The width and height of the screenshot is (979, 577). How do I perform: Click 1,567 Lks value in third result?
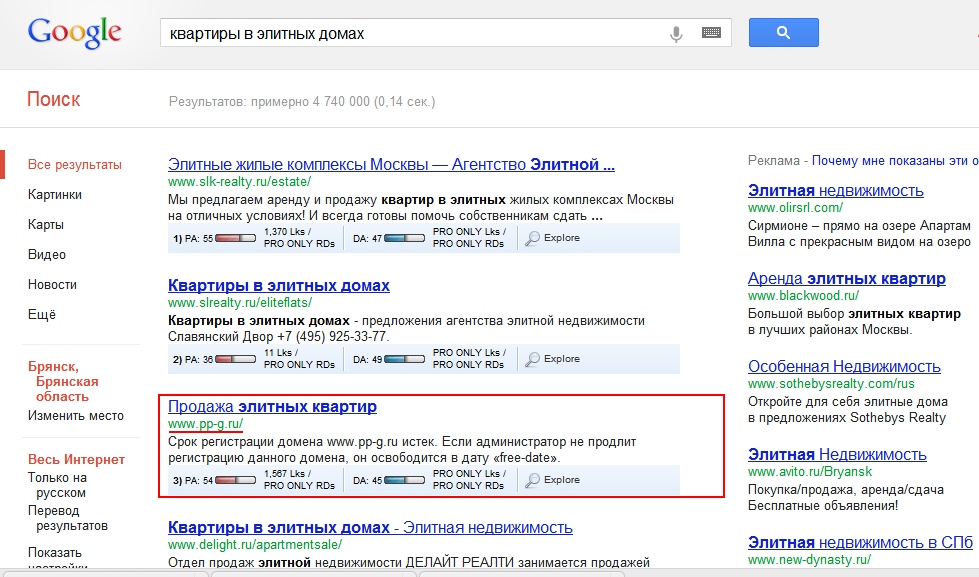pyautogui.click(x=287, y=474)
